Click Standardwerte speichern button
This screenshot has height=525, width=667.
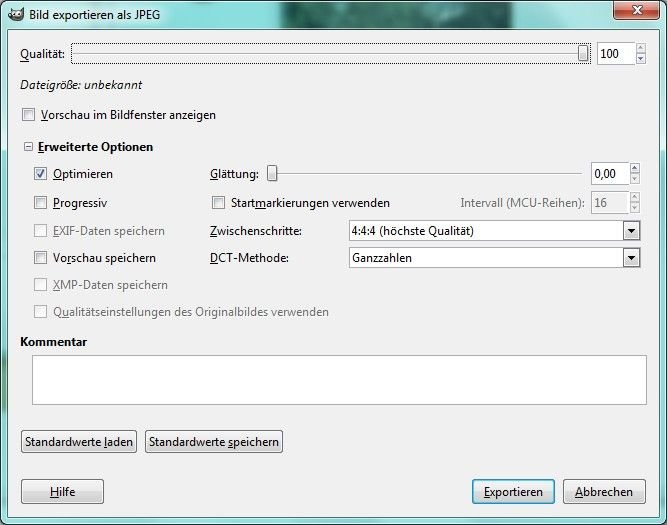click(x=214, y=442)
